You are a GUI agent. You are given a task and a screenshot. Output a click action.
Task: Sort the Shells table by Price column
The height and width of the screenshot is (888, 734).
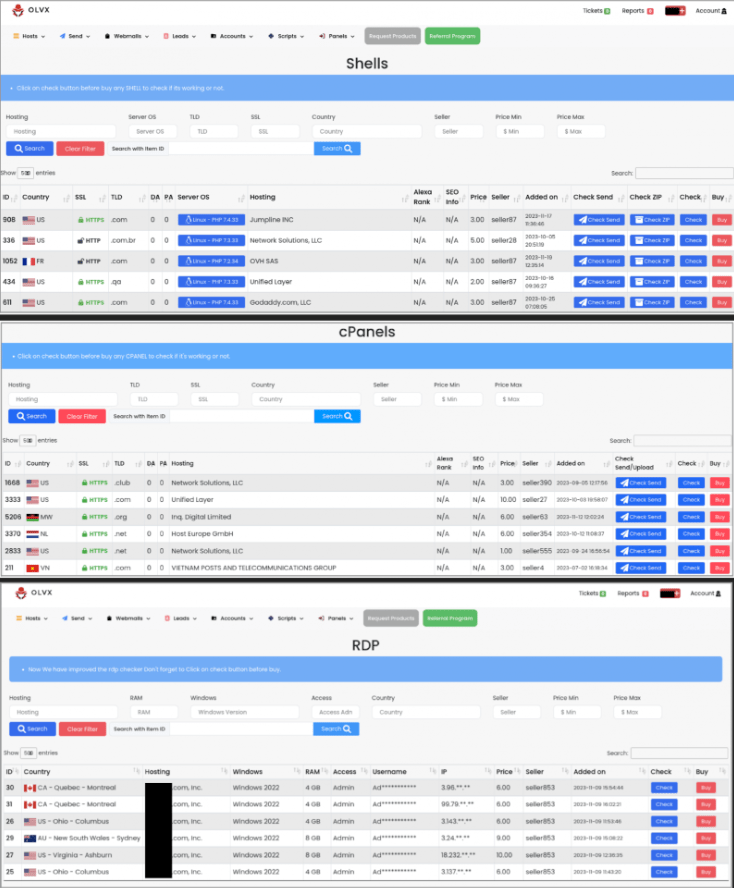point(478,197)
